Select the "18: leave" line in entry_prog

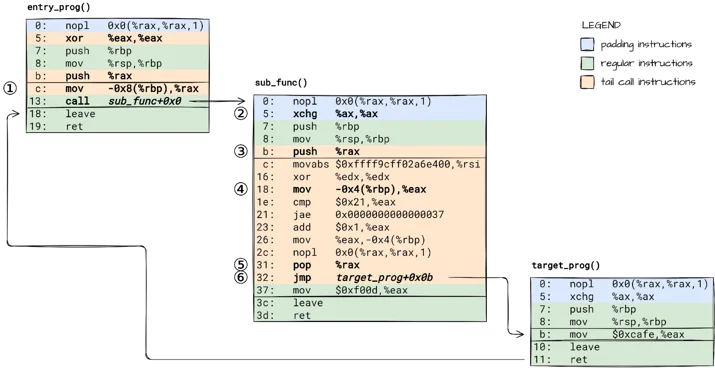coord(118,114)
